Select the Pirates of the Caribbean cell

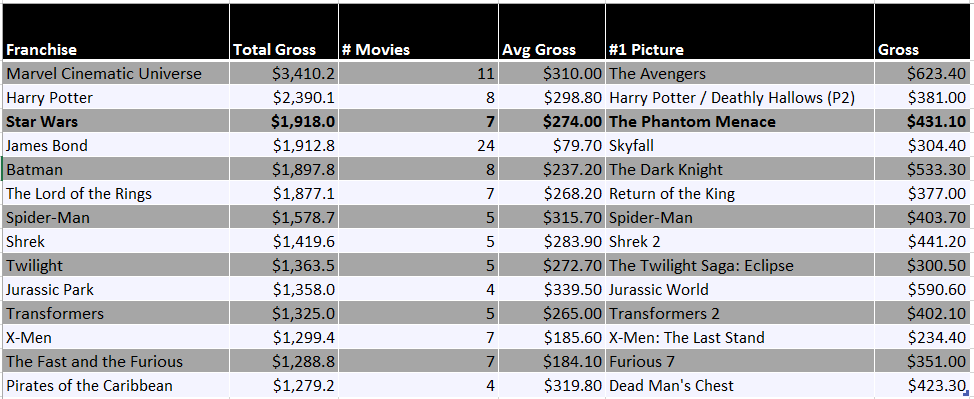click(x=116, y=385)
